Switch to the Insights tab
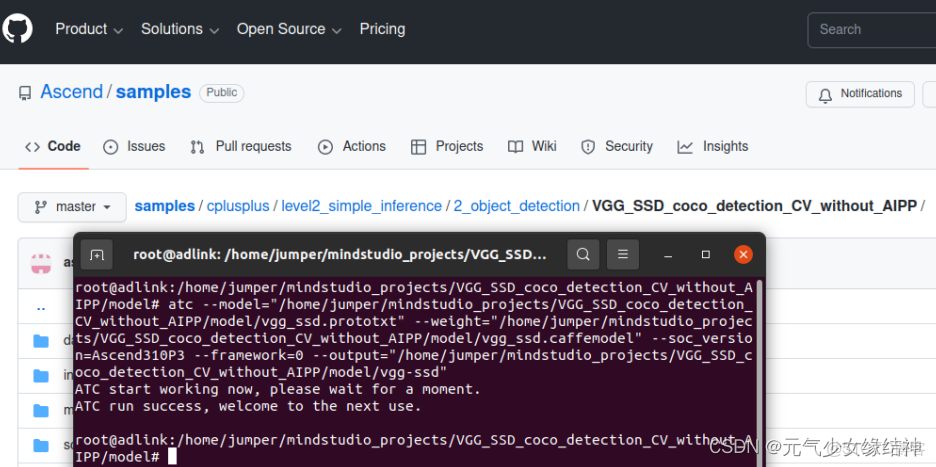This screenshot has height=467, width=936. (x=713, y=146)
